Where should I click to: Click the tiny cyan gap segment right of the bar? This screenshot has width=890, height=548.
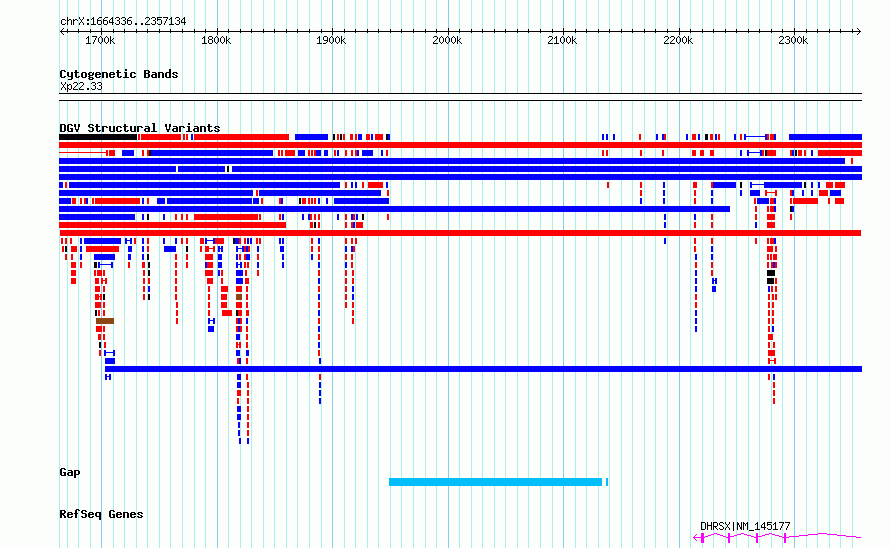coord(607,482)
